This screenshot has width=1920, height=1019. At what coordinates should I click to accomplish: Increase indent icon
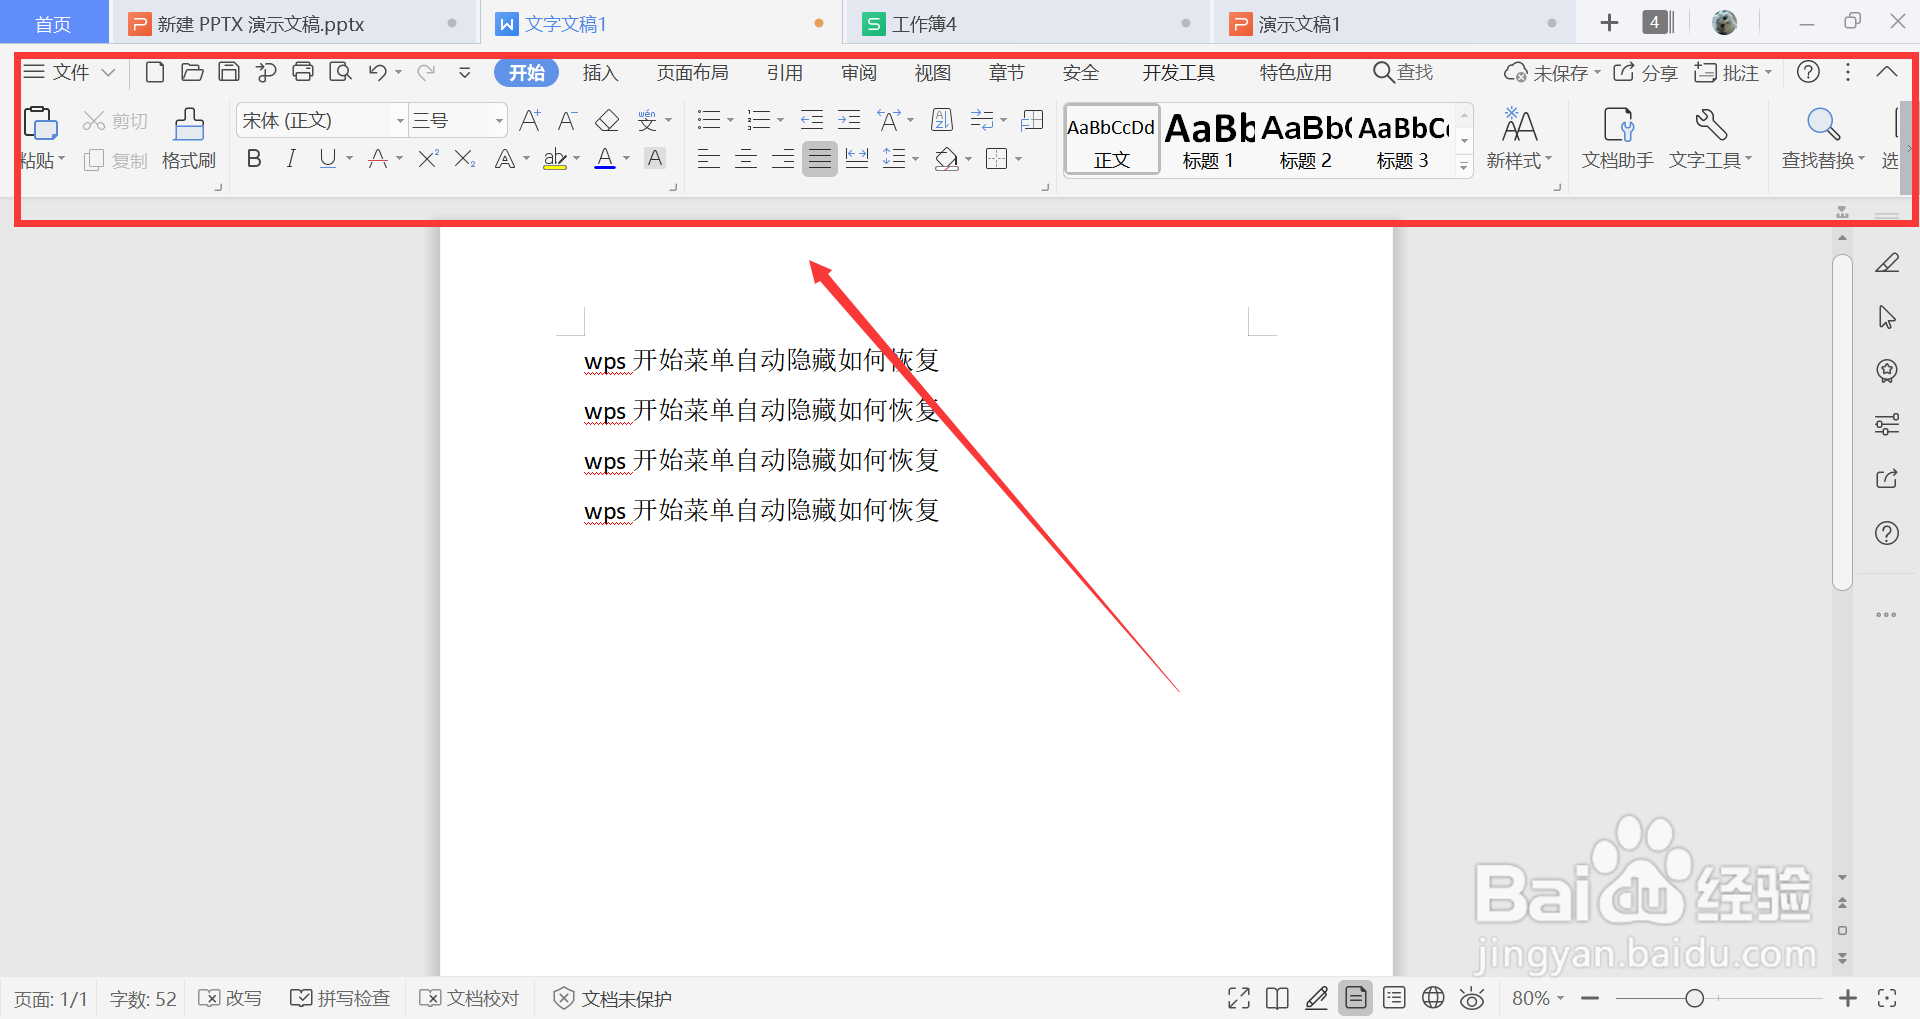849,121
